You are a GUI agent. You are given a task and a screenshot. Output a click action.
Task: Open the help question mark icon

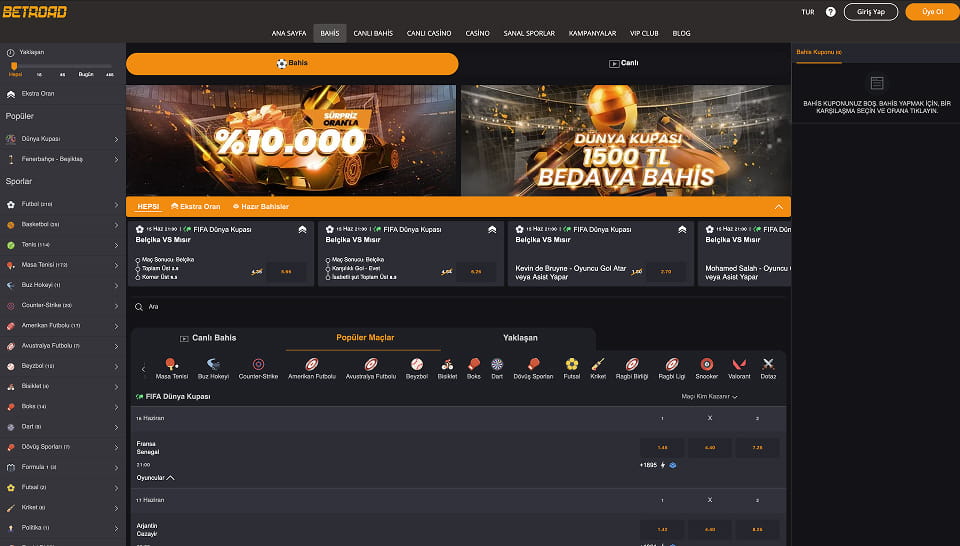coord(830,12)
